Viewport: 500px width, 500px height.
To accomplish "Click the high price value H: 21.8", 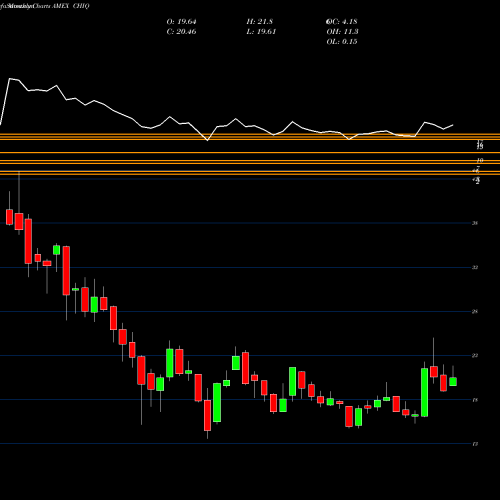I will pos(260,22).
